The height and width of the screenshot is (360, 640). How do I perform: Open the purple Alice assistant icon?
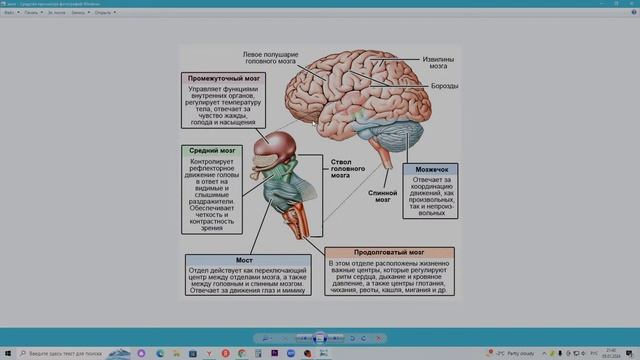click(141, 353)
